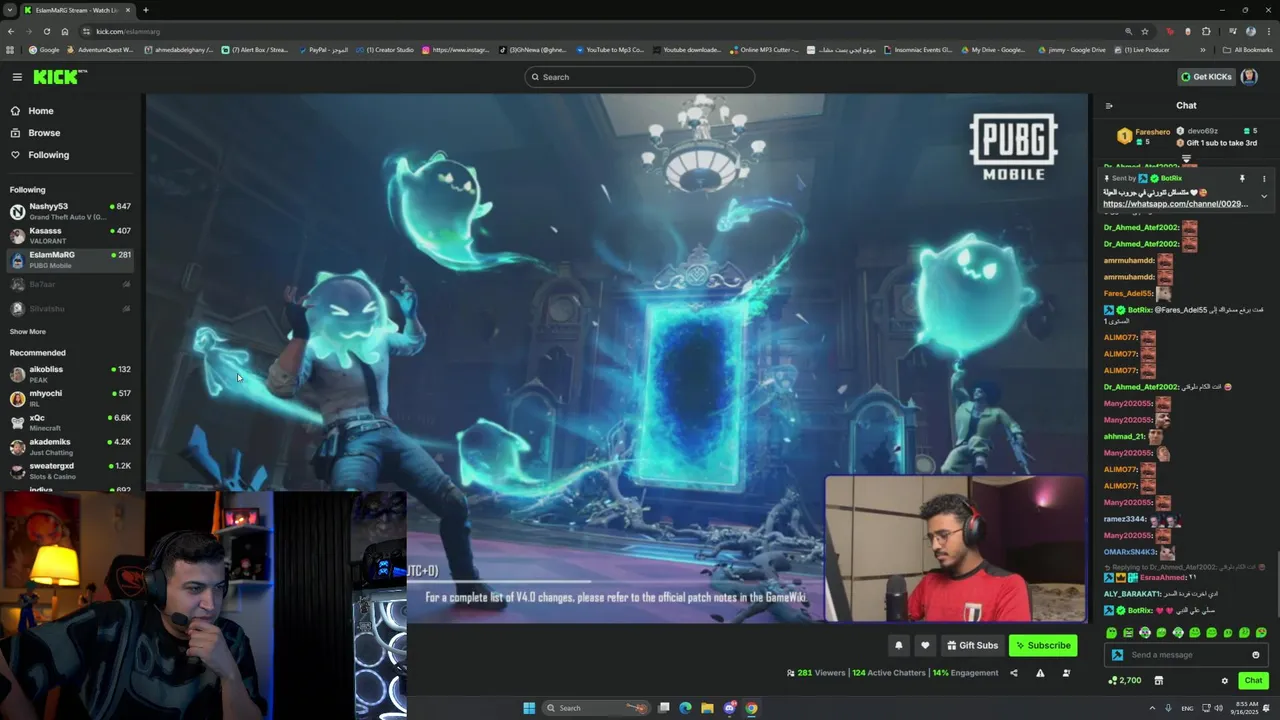Click the KICK logo
Viewport: 1280px width, 720px height.
pos(58,77)
